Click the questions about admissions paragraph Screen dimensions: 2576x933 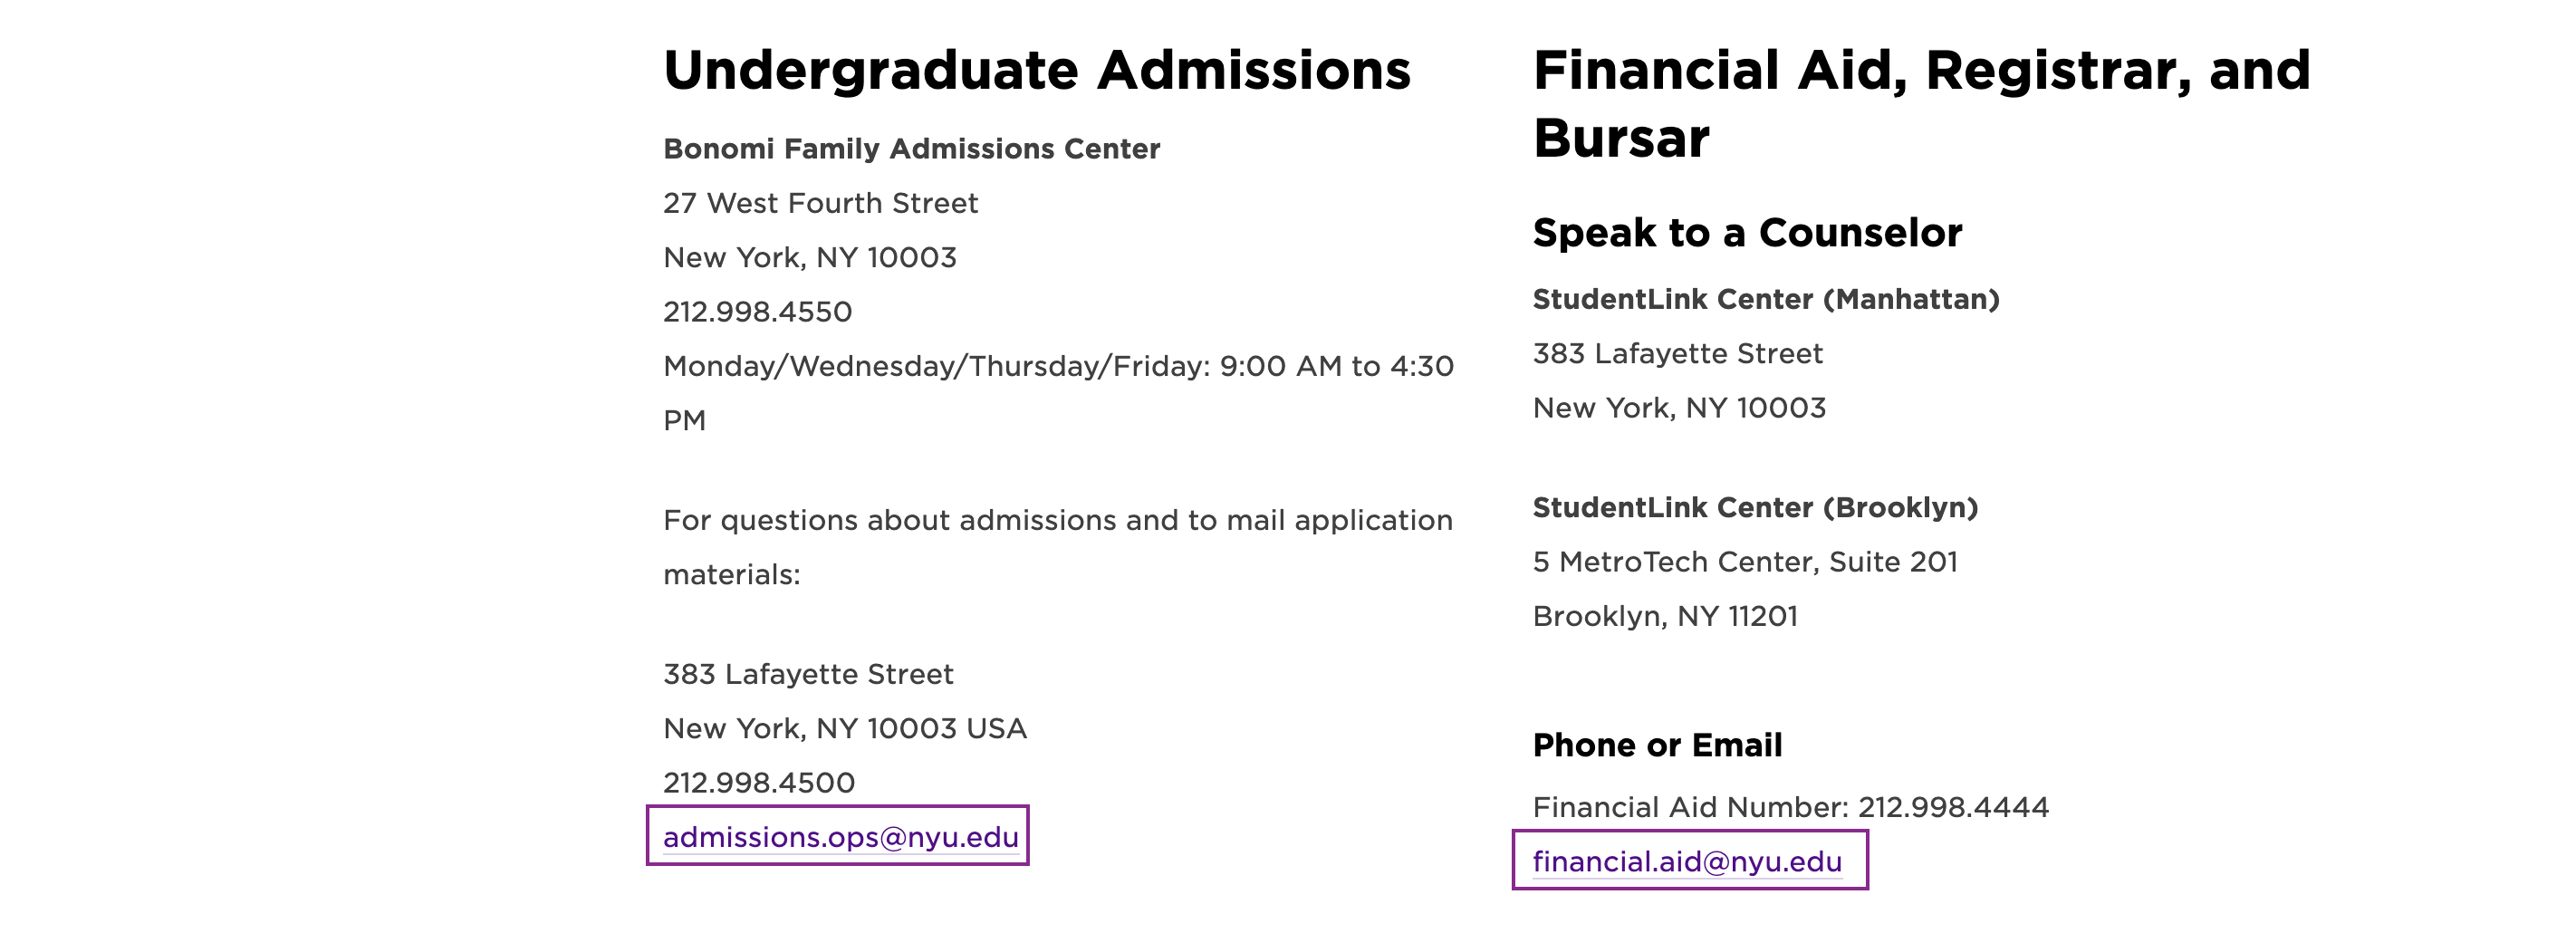click(x=1058, y=547)
